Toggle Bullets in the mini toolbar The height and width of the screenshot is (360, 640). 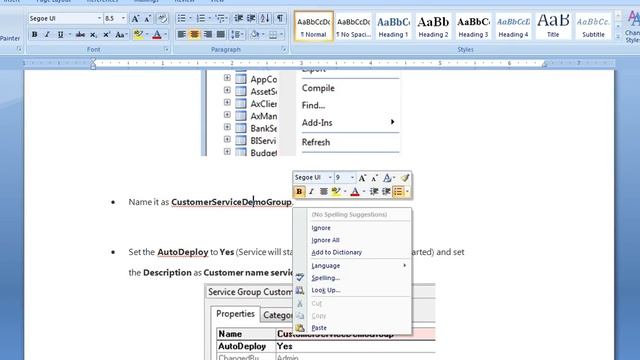click(398, 191)
